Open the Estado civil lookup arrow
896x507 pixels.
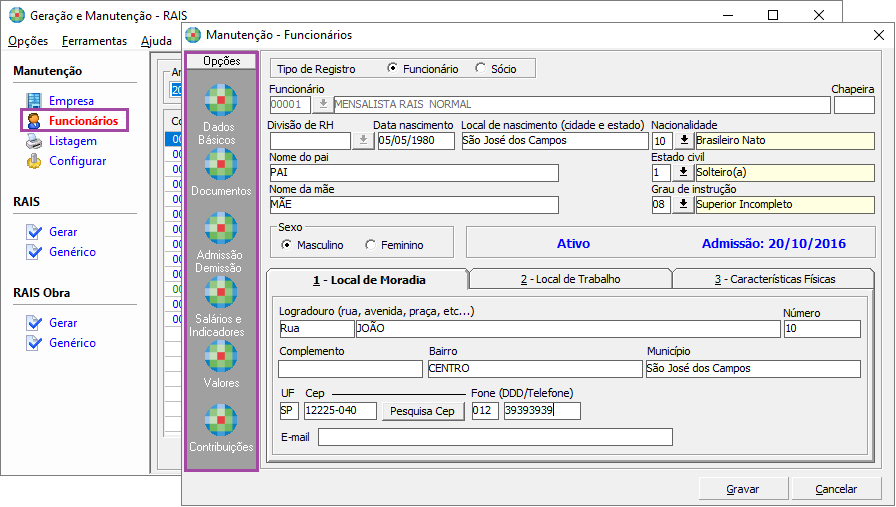pyautogui.click(x=683, y=173)
